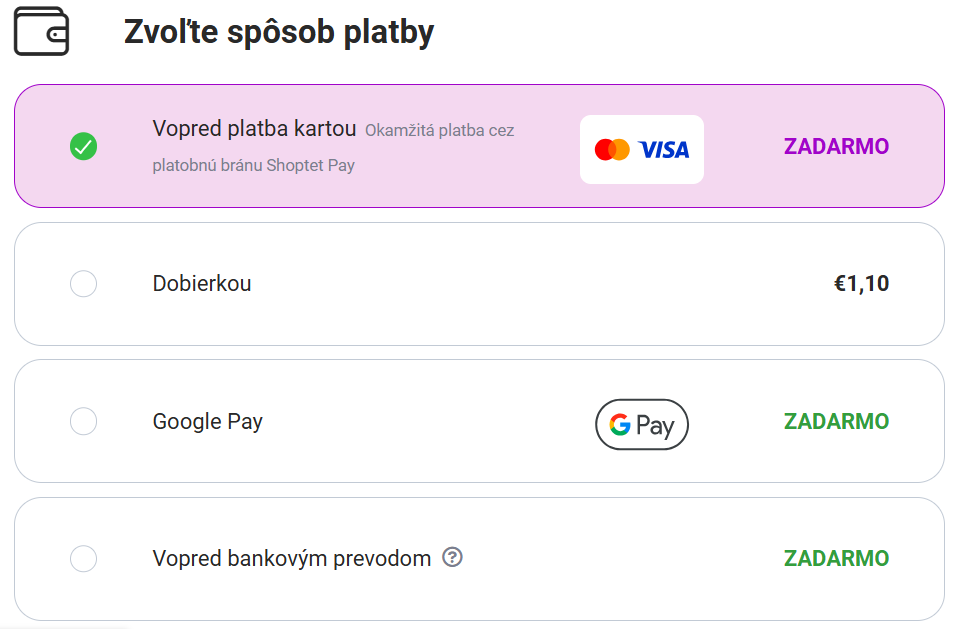The height and width of the screenshot is (629, 960).
Task: Click the Zvoľte spôsob platby heading
Action: coord(279,32)
